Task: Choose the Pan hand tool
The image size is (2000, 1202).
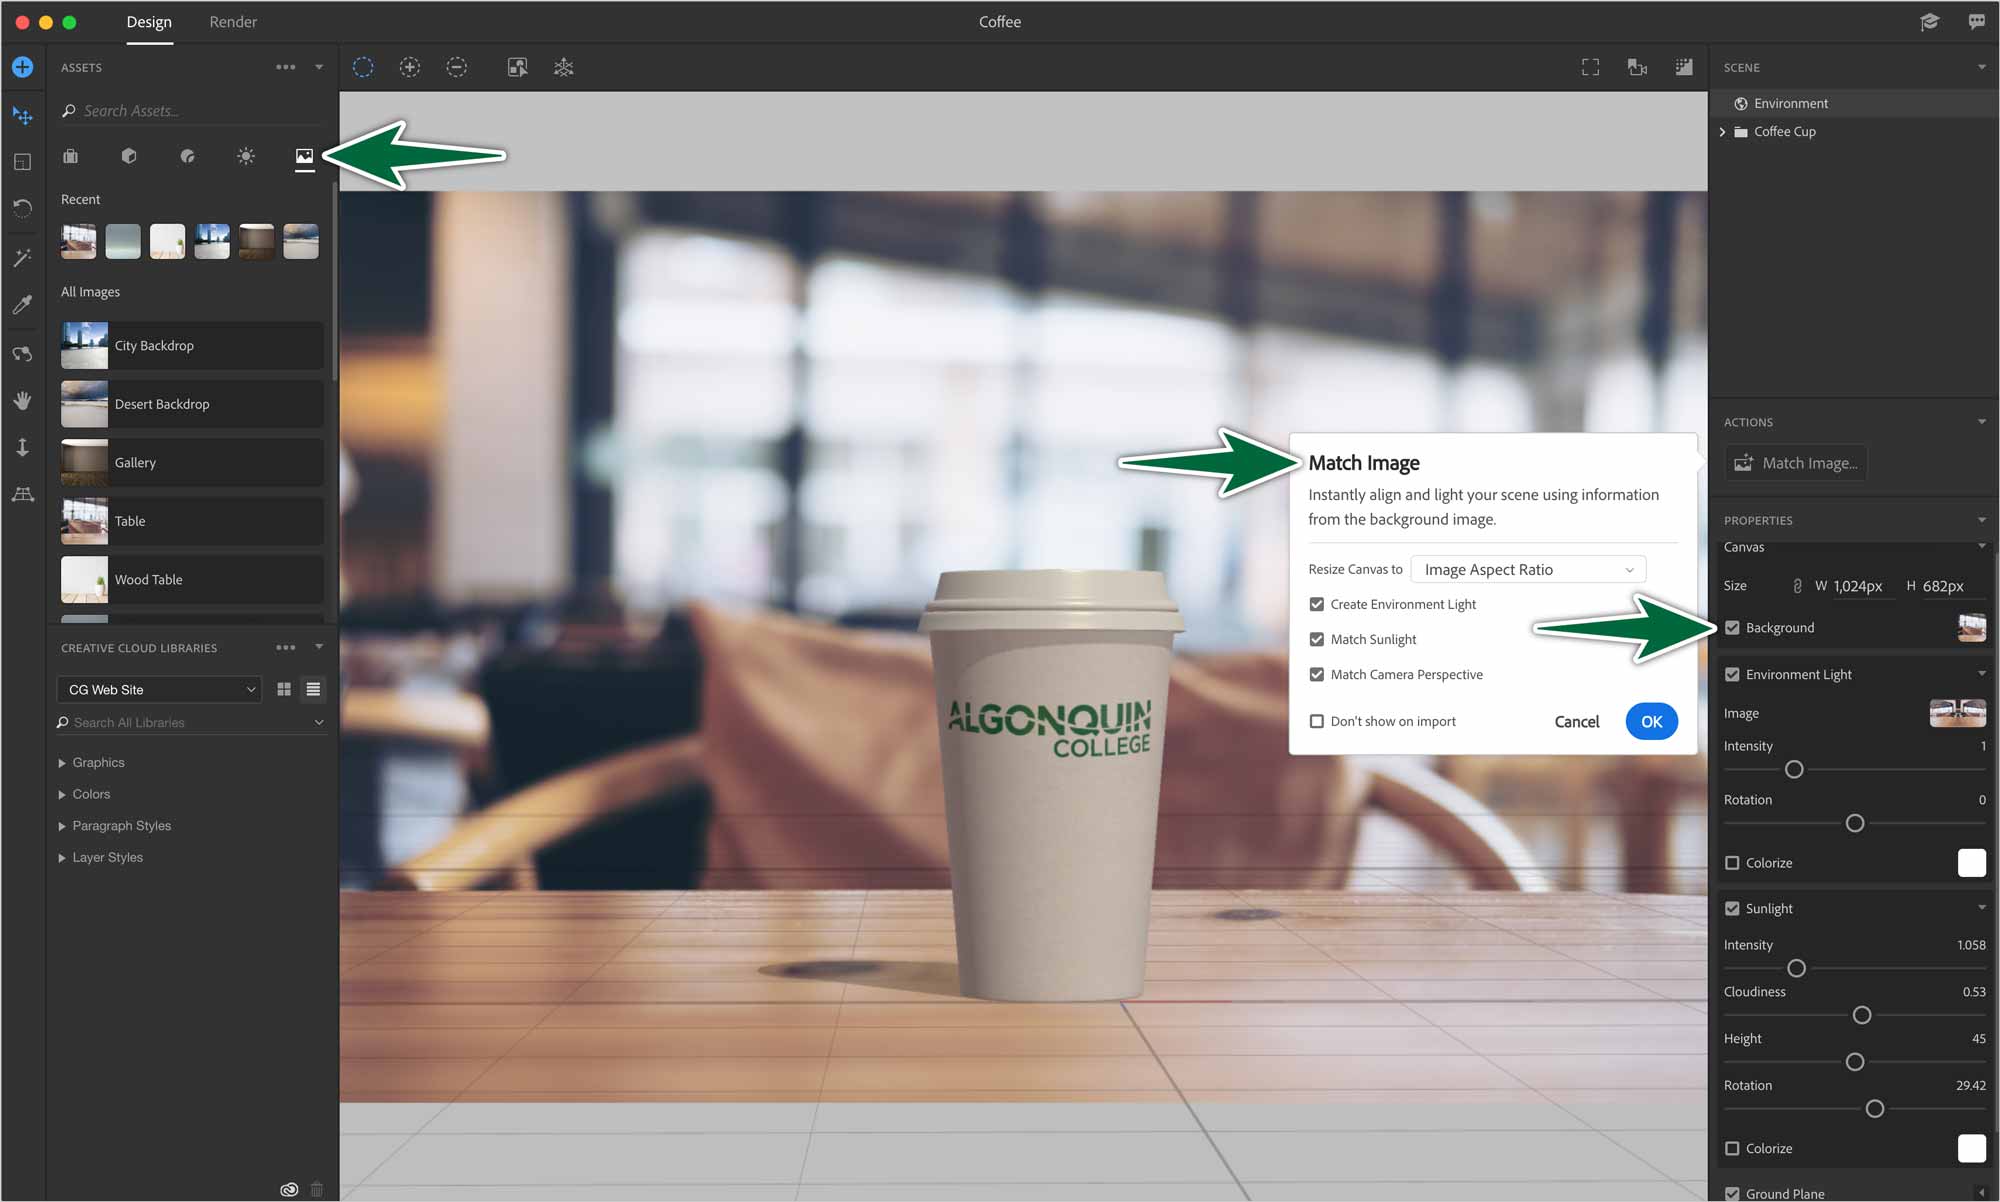Action: [22, 400]
